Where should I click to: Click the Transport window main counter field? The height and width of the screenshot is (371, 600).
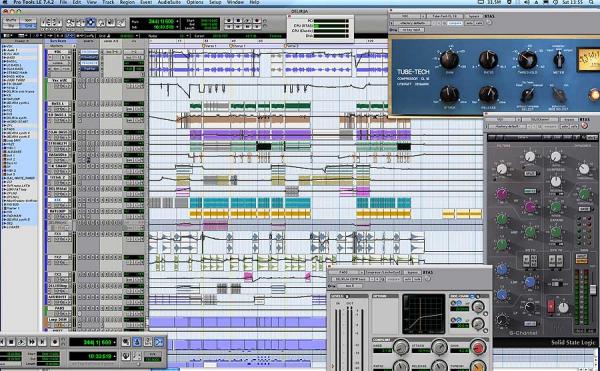pos(93,342)
